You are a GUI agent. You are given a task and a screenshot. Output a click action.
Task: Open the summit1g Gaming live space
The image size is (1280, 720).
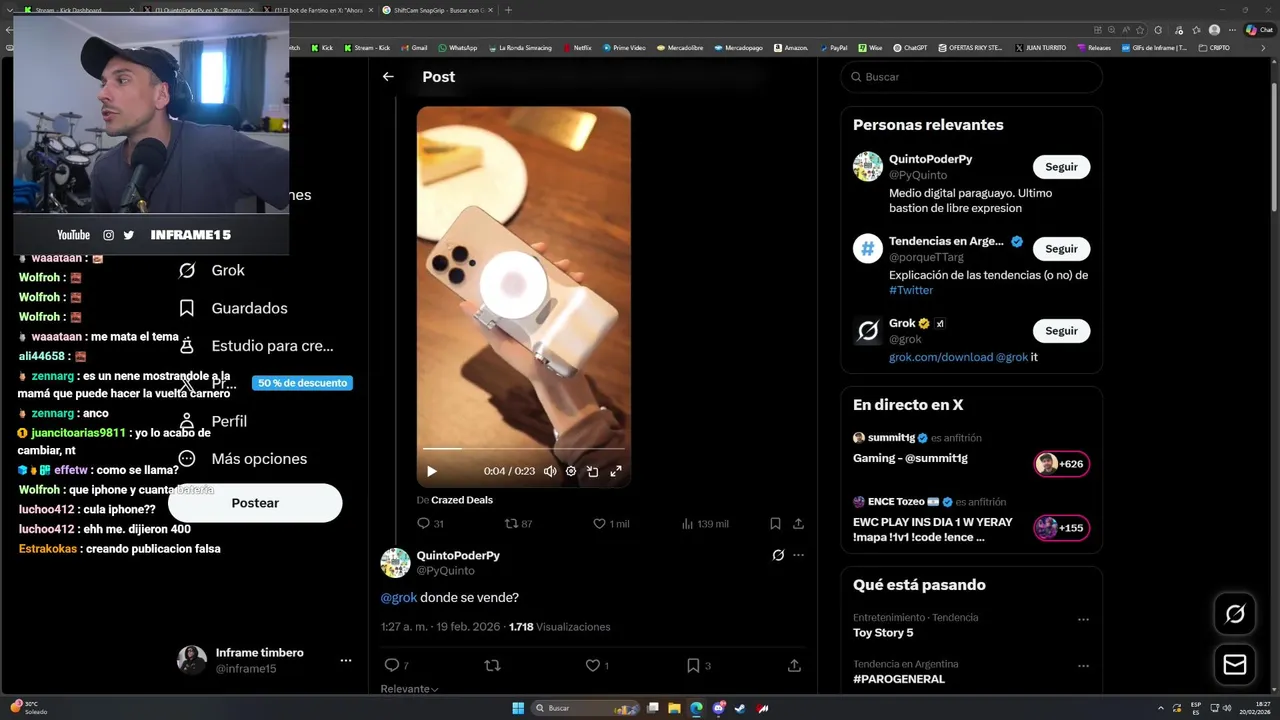click(x=910, y=458)
